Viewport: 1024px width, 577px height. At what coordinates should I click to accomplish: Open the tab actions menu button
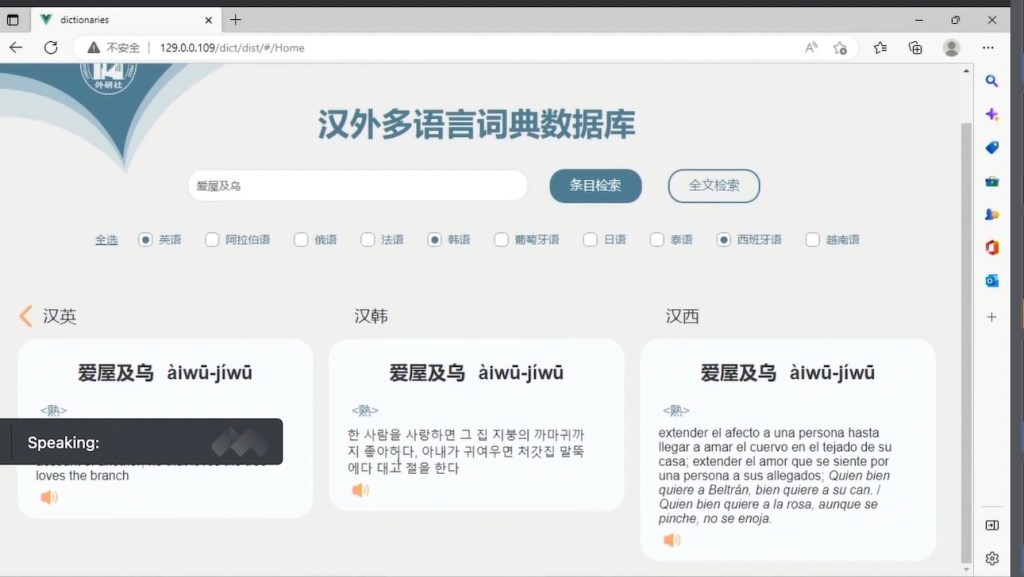click(x=13, y=19)
